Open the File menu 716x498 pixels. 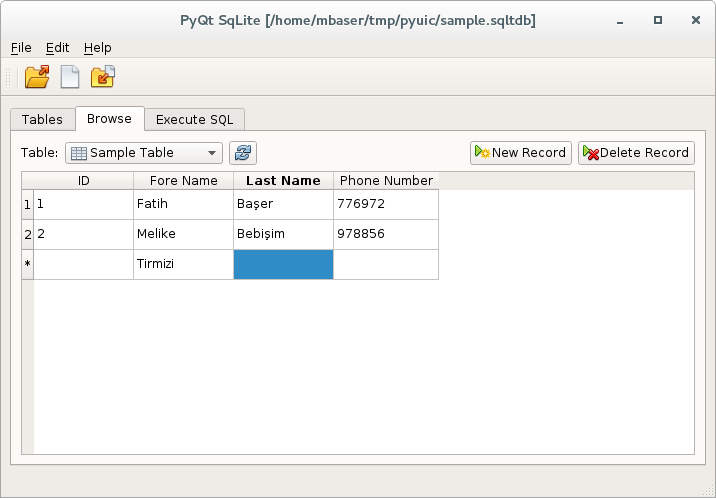[x=21, y=47]
